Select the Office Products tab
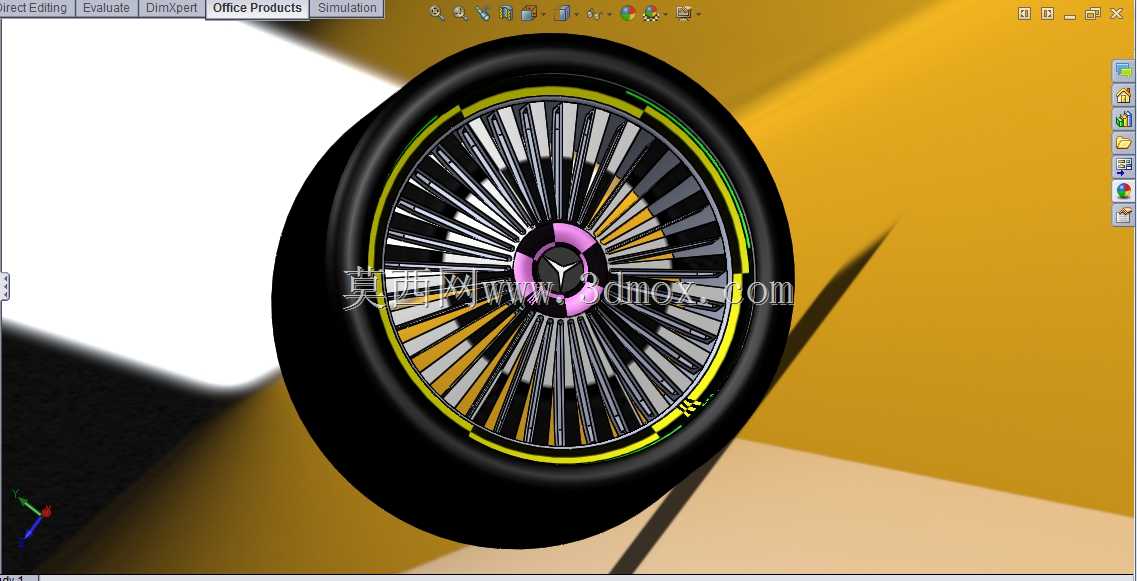This screenshot has width=1137, height=581. tap(257, 9)
